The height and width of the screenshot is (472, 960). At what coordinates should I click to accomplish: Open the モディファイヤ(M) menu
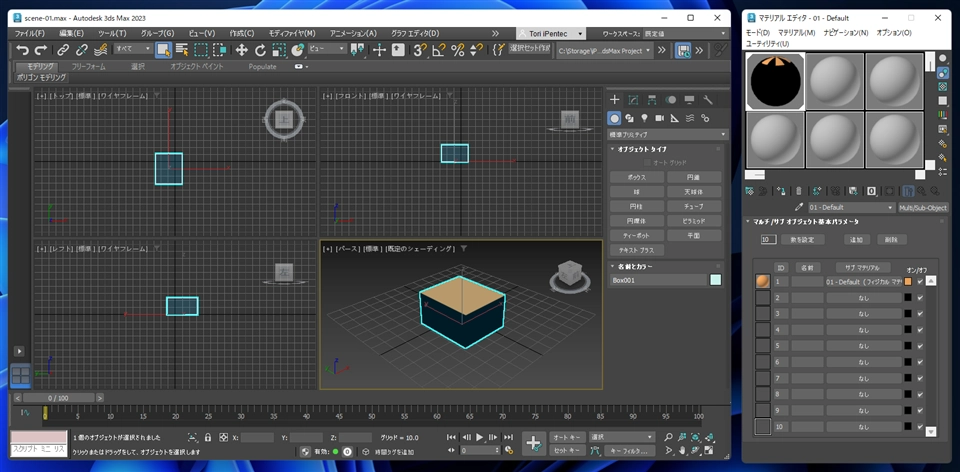[292, 33]
